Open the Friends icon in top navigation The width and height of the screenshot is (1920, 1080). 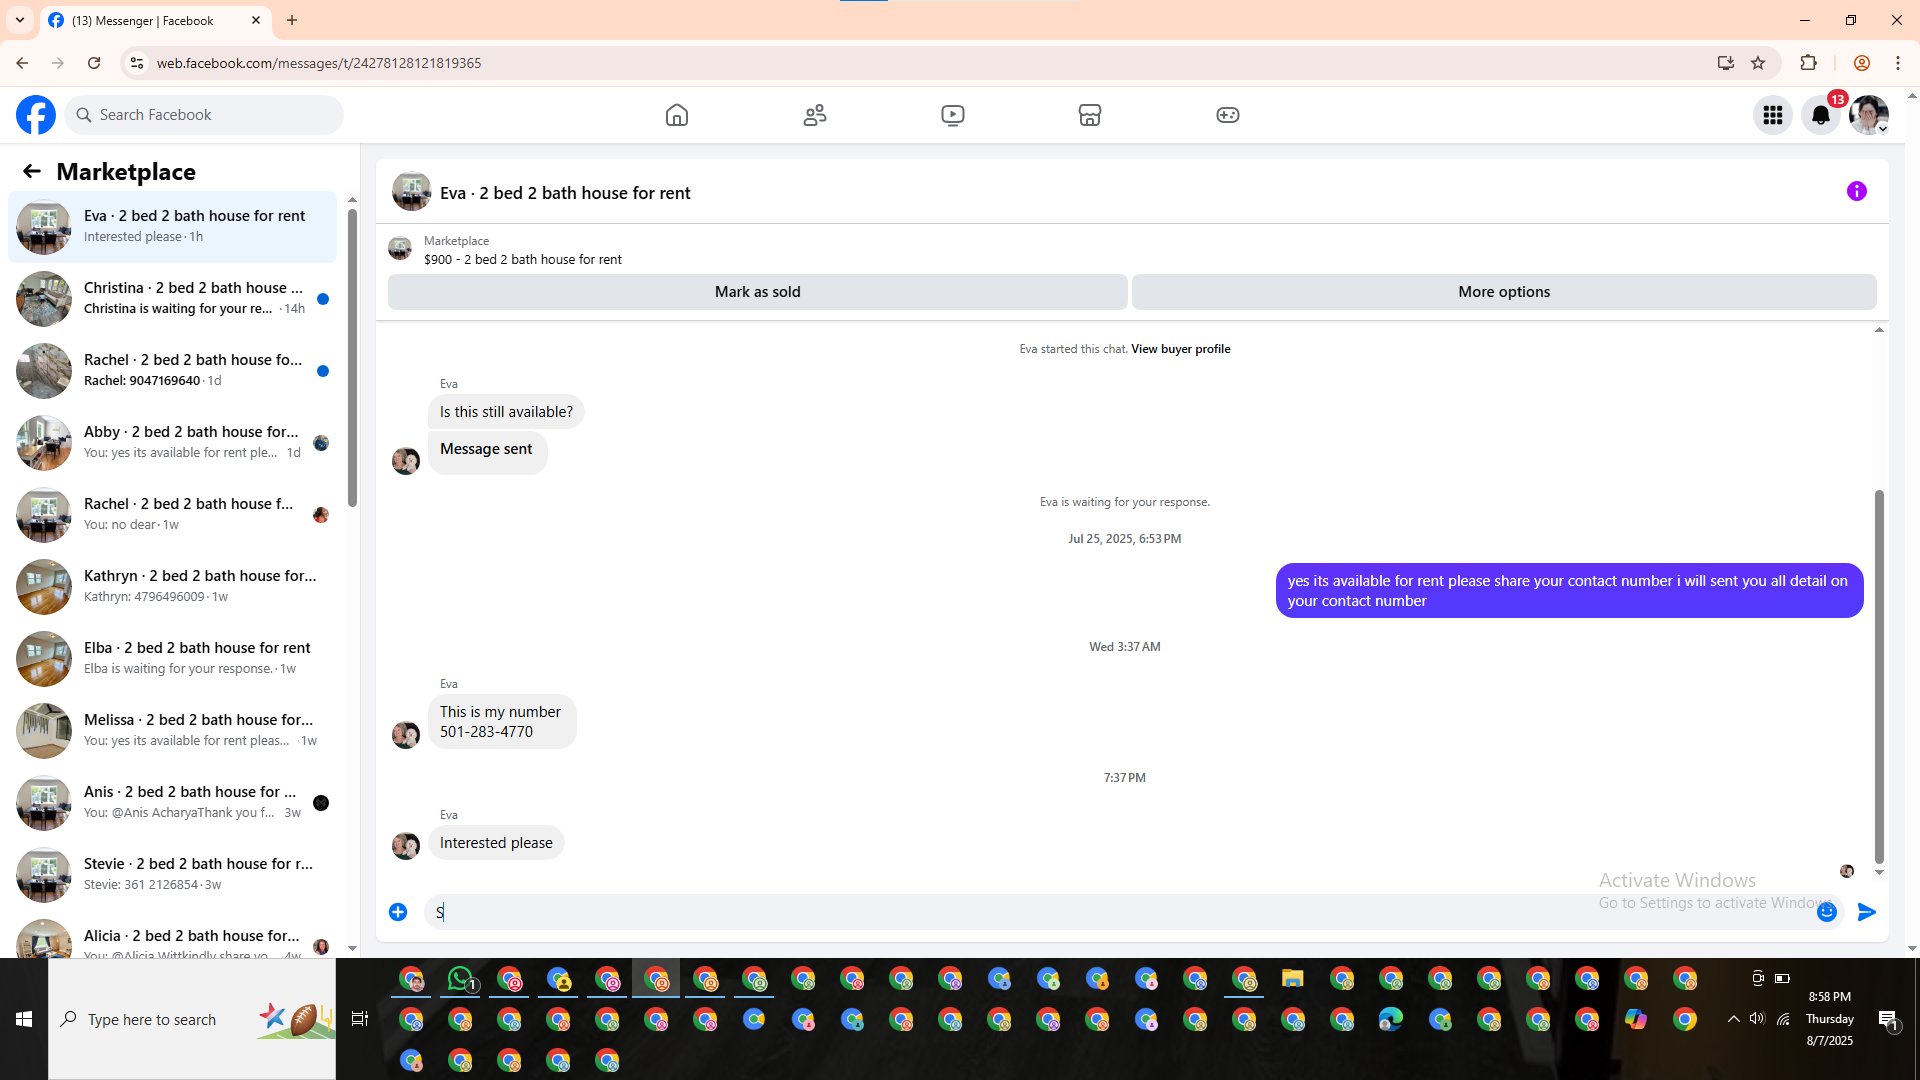pyautogui.click(x=815, y=115)
